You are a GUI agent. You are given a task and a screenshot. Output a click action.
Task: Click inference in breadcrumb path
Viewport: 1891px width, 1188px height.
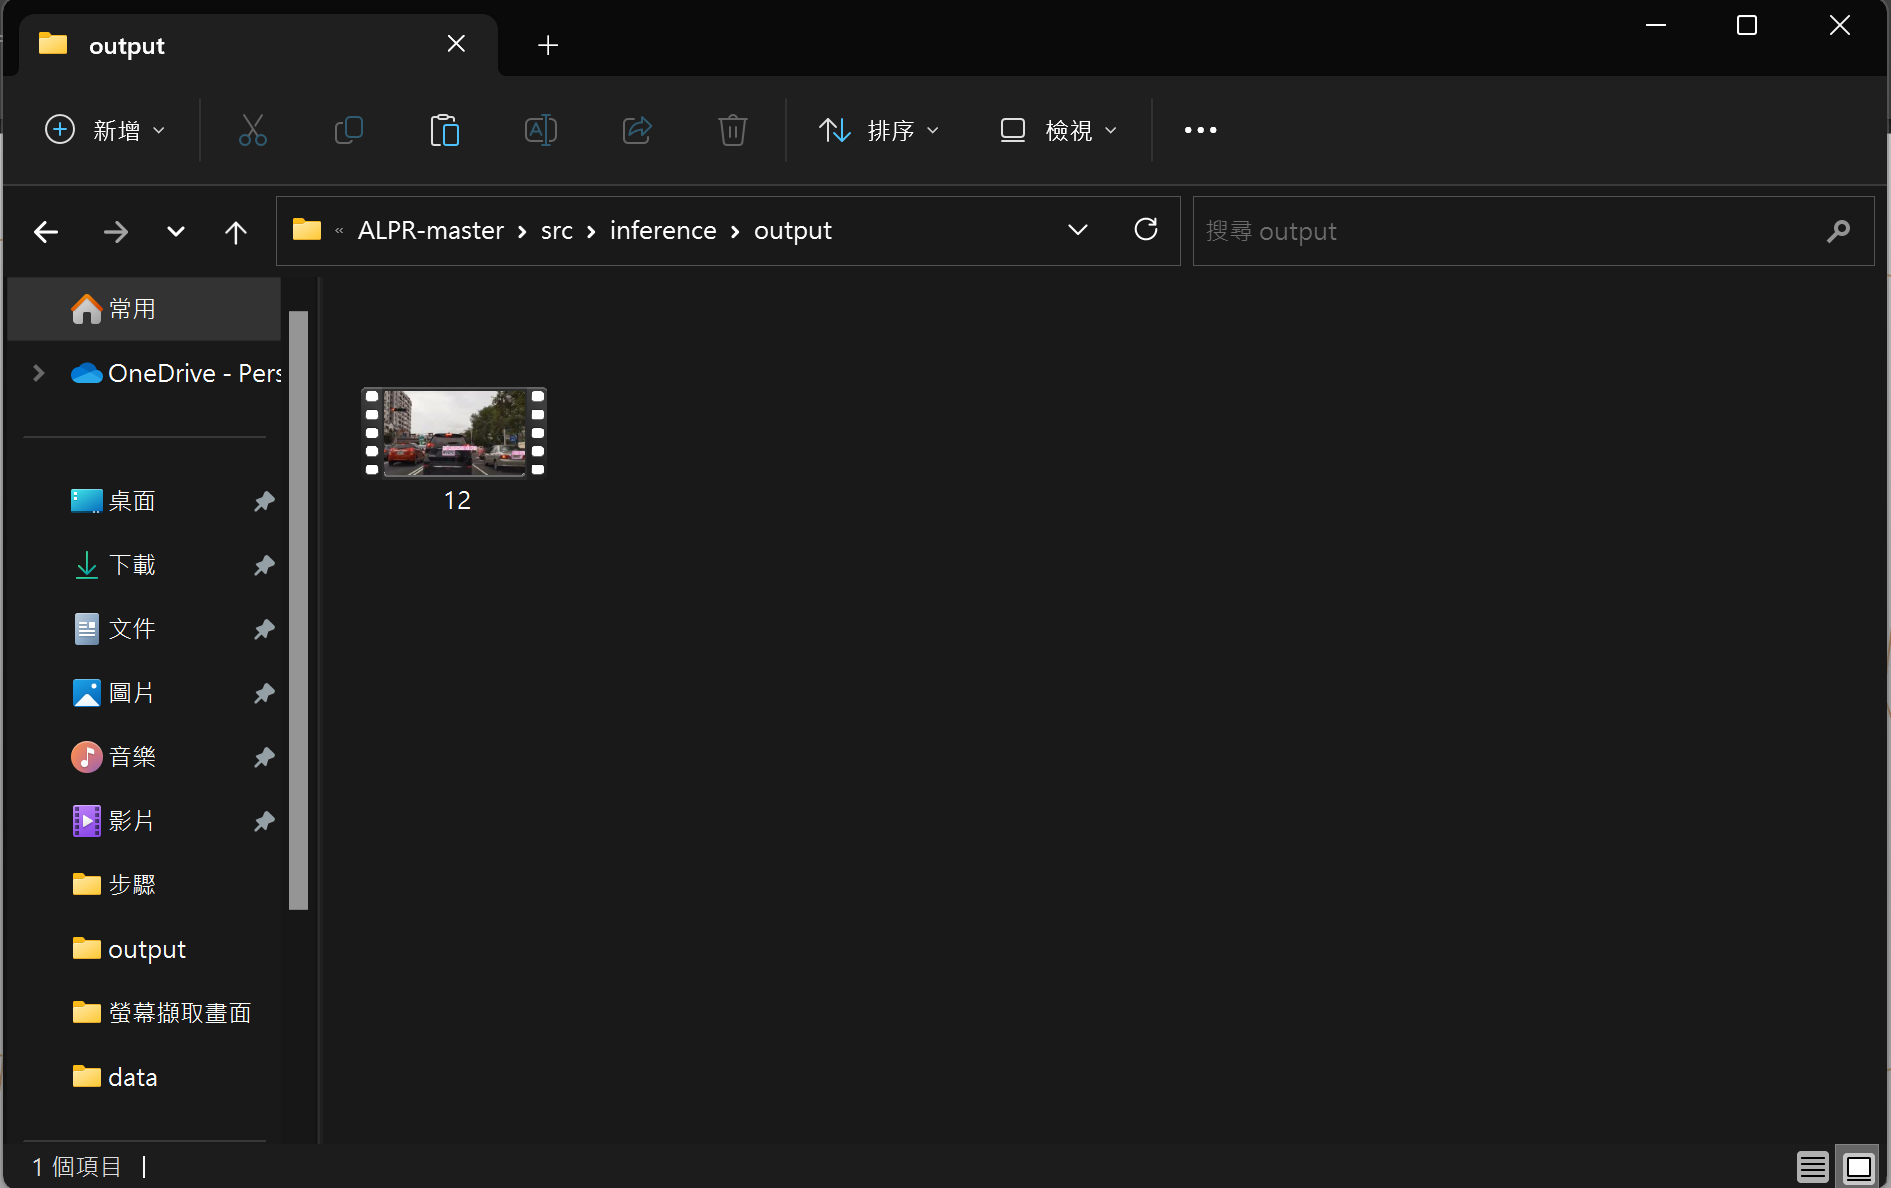point(663,231)
